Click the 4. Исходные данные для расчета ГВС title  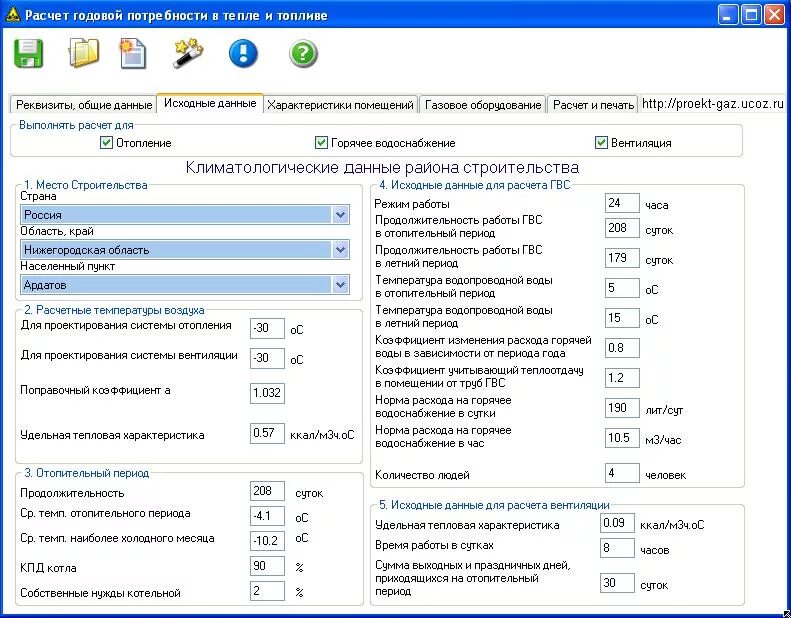pyautogui.click(x=474, y=185)
